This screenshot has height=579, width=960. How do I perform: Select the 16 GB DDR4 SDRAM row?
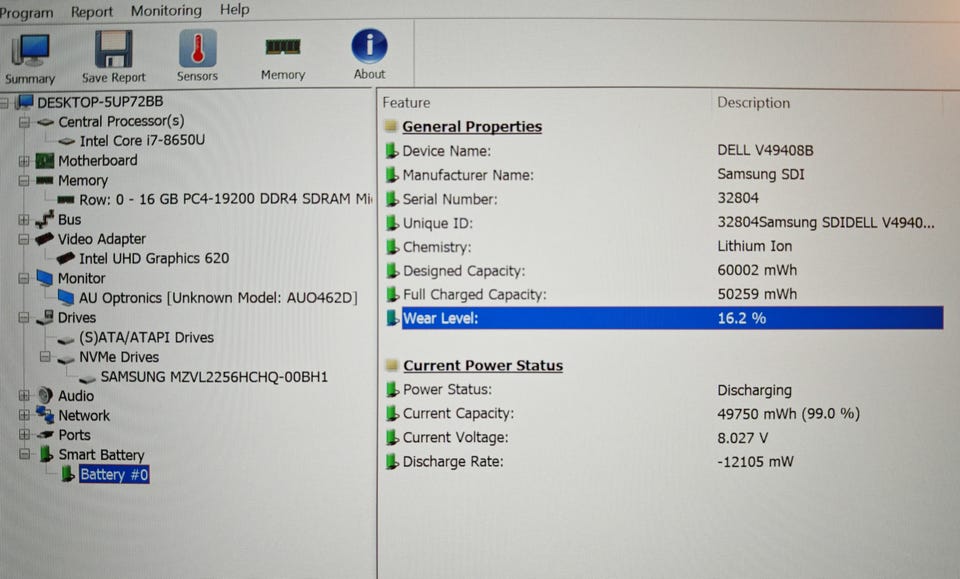tap(225, 199)
